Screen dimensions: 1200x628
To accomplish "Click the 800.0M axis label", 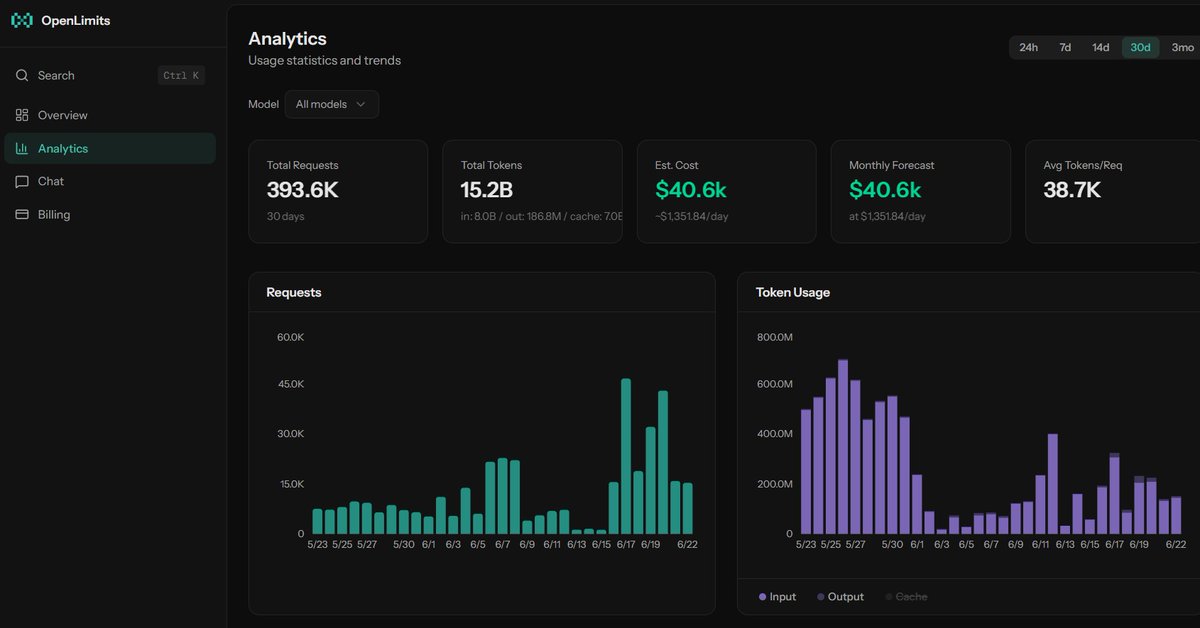I will [x=775, y=337].
